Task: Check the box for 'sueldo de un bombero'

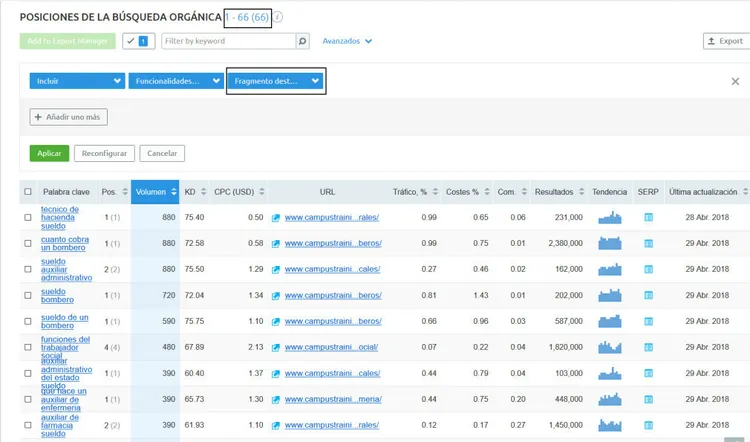Action: click(x=28, y=321)
